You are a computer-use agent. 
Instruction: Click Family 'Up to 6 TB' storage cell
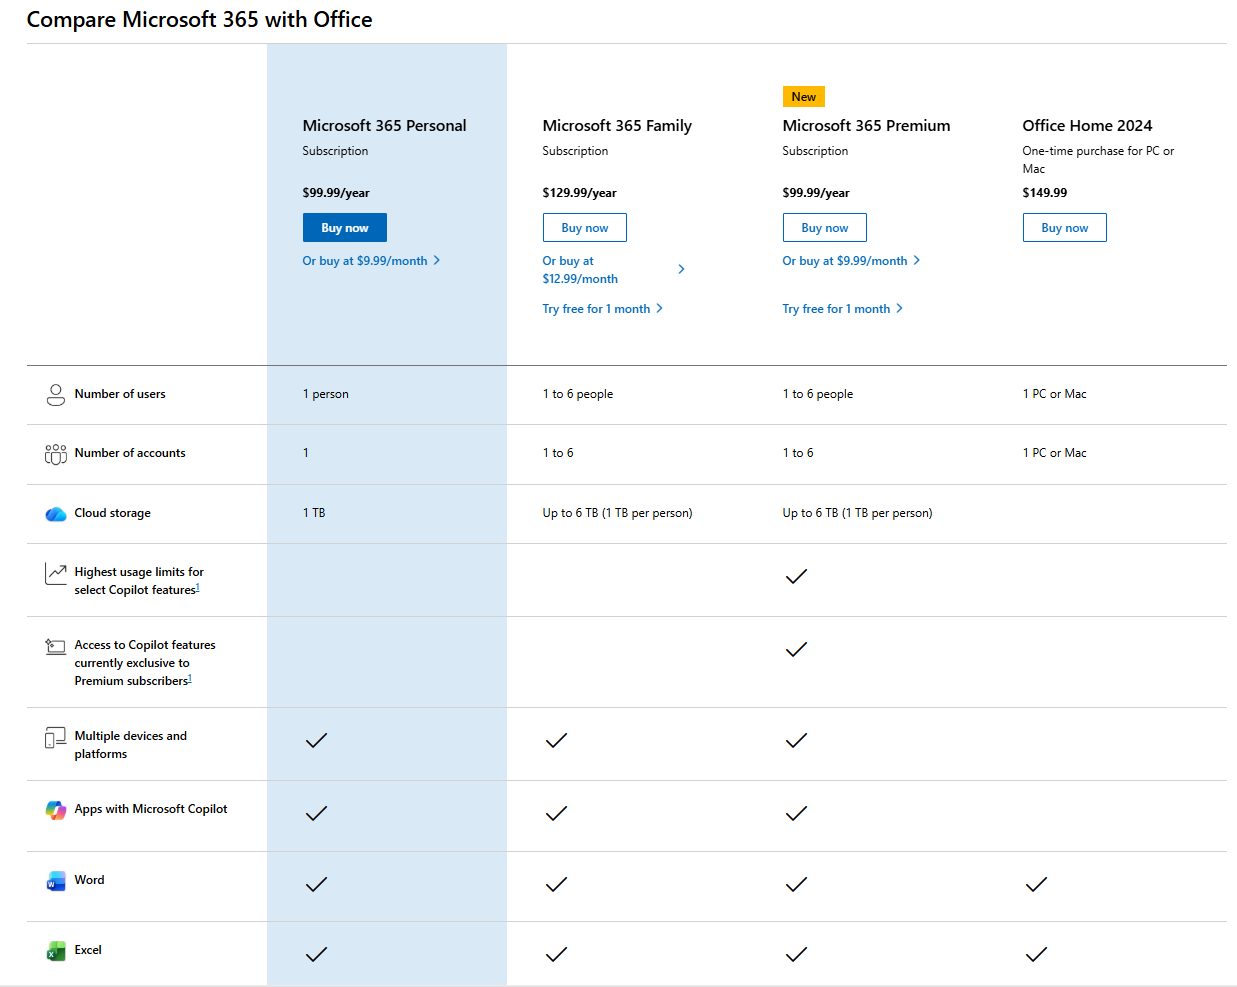pyautogui.click(x=617, y=513)
